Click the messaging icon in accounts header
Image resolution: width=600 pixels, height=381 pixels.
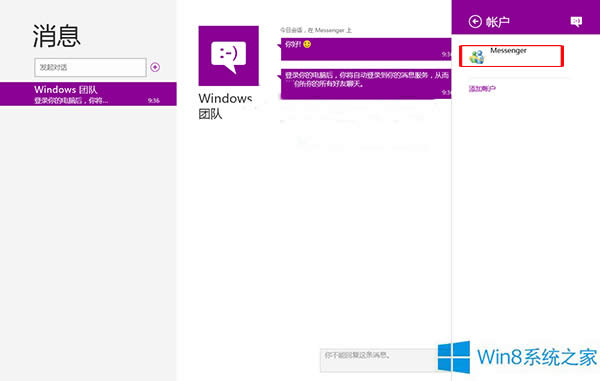coord(576,21)
